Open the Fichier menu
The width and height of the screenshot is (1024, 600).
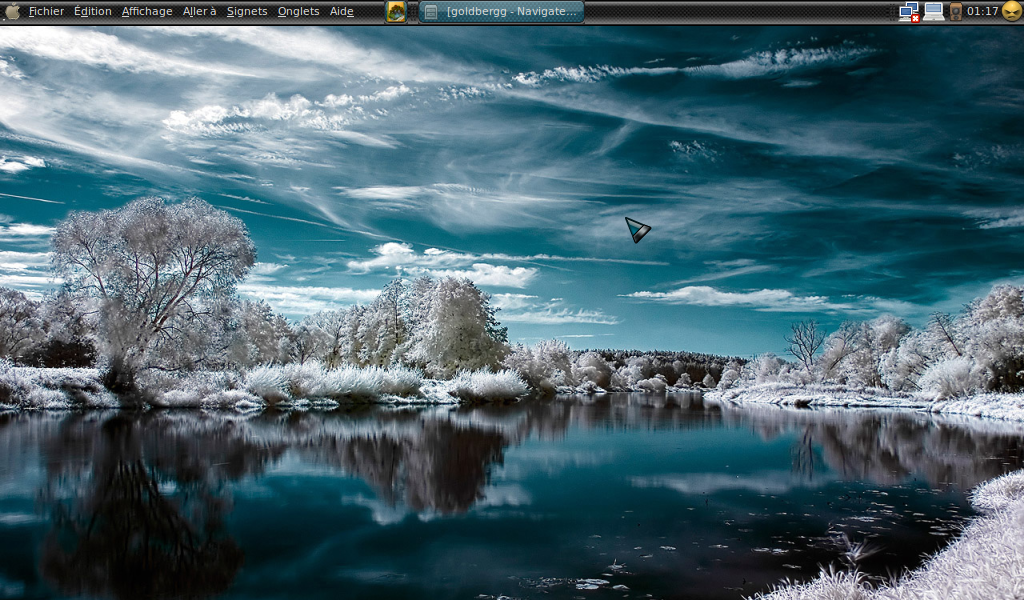[46, 12]
